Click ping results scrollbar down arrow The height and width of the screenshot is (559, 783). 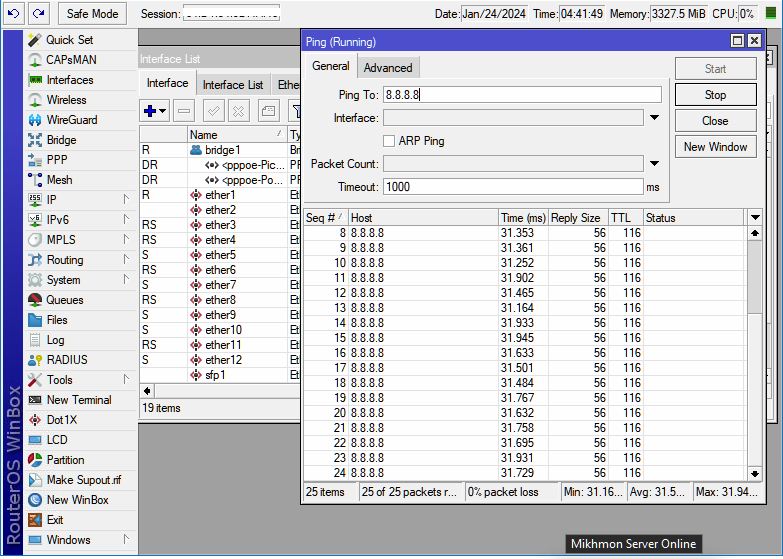(x=755, y=473)
